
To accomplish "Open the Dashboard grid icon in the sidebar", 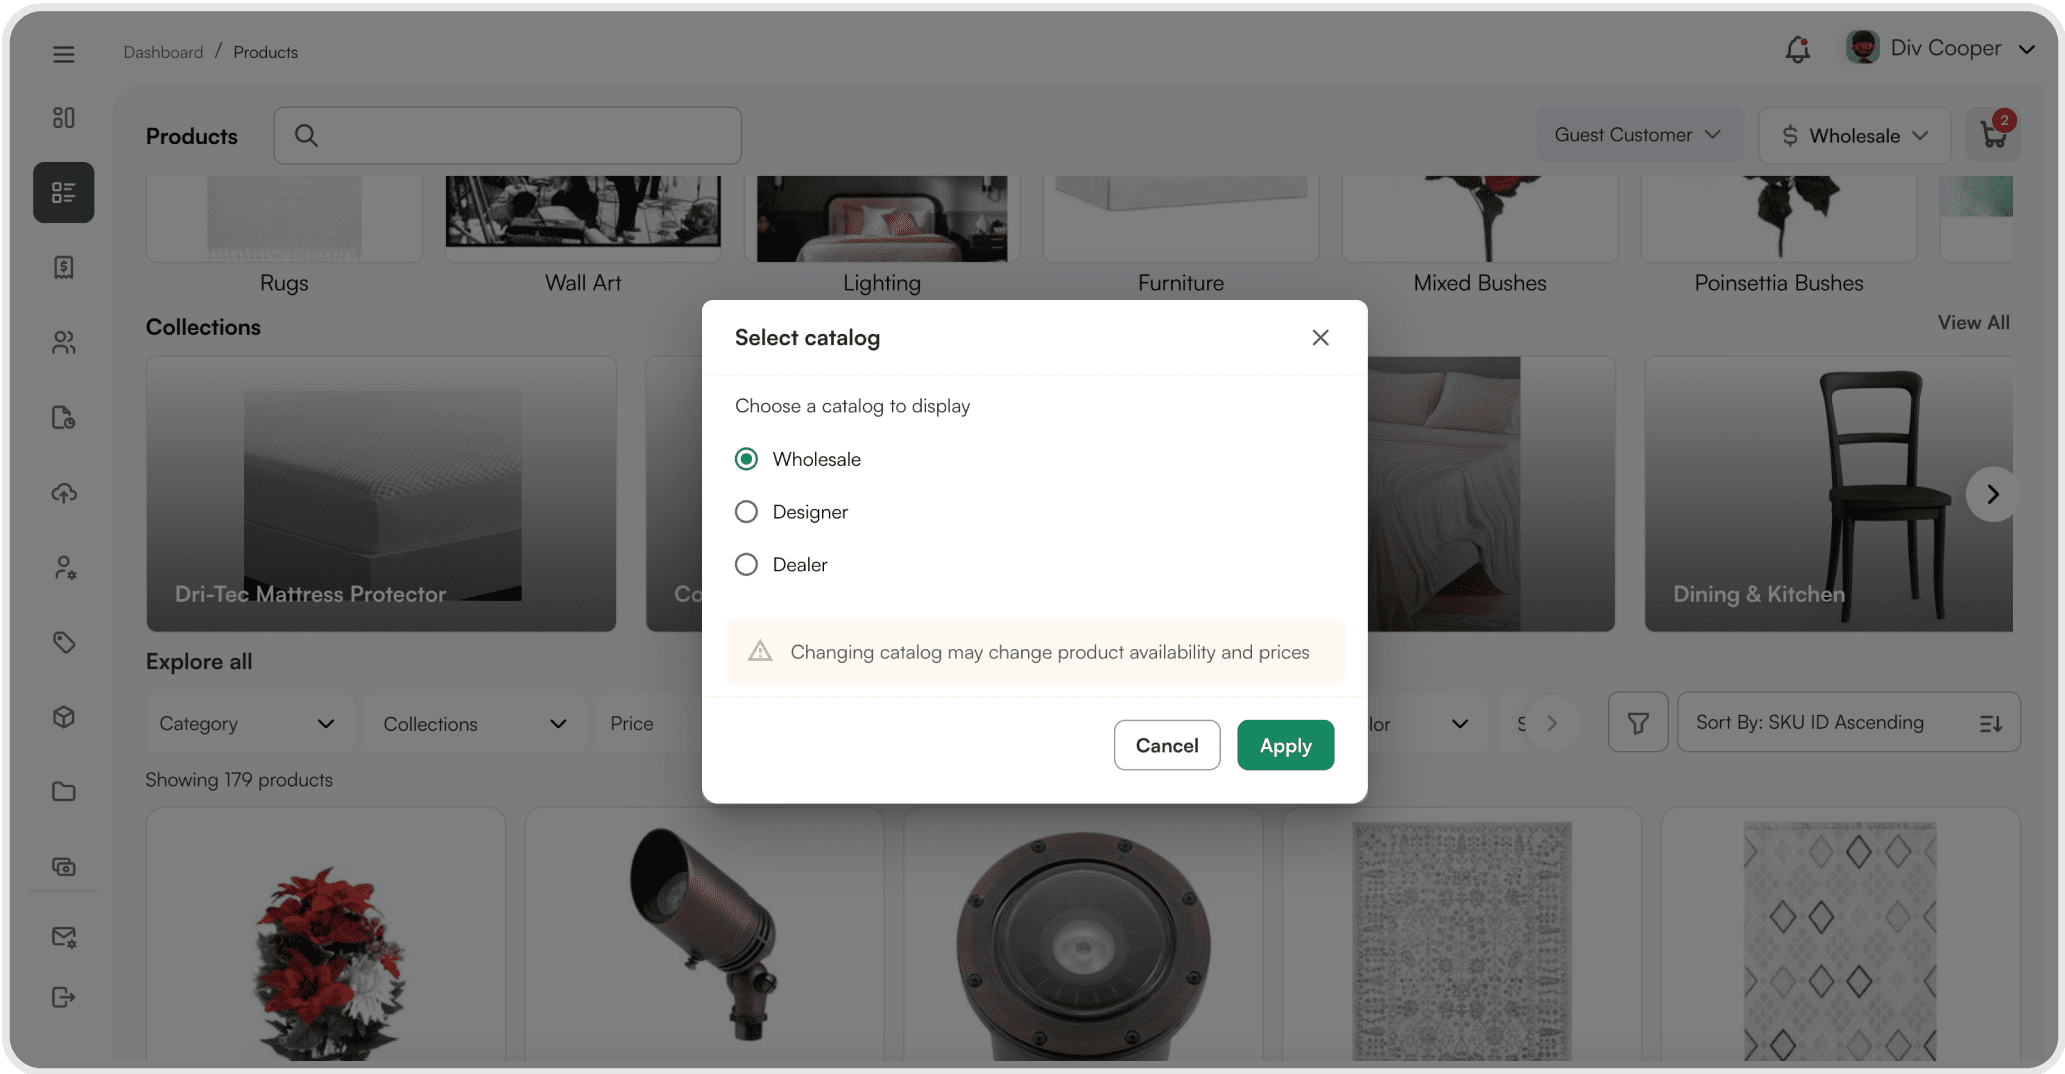I will coord(63,117).
